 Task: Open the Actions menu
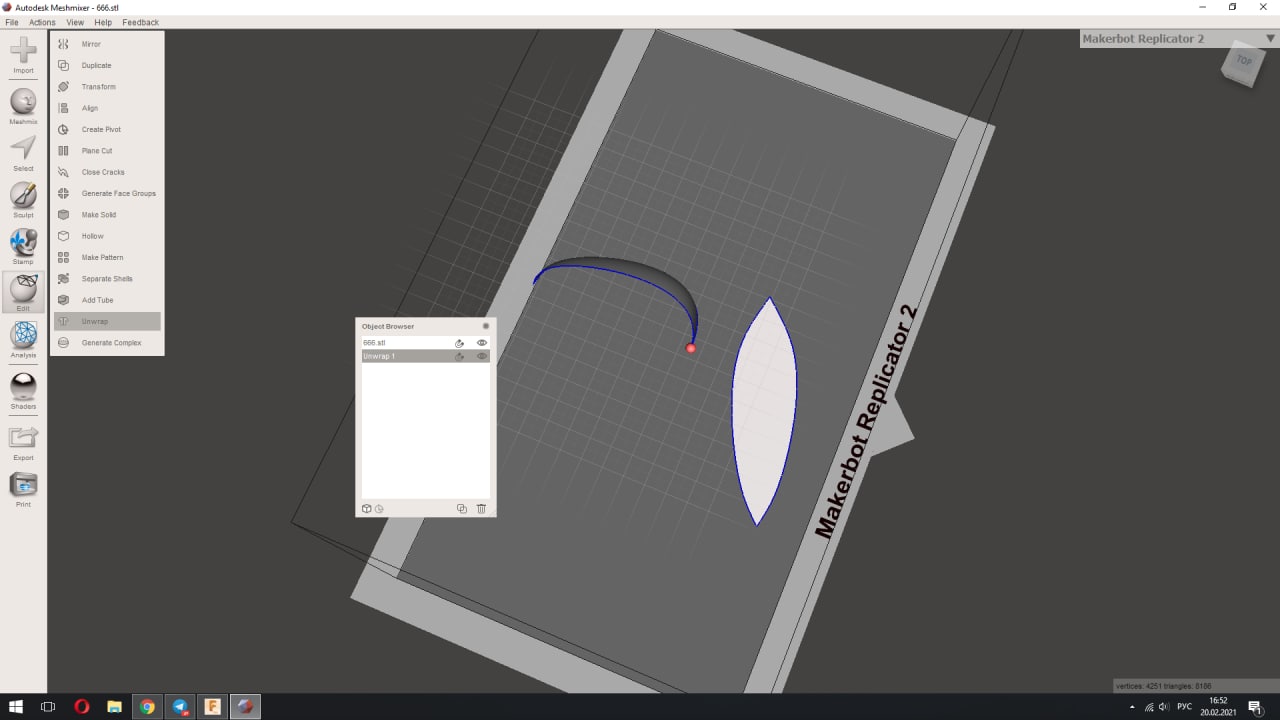click(42, 22)
